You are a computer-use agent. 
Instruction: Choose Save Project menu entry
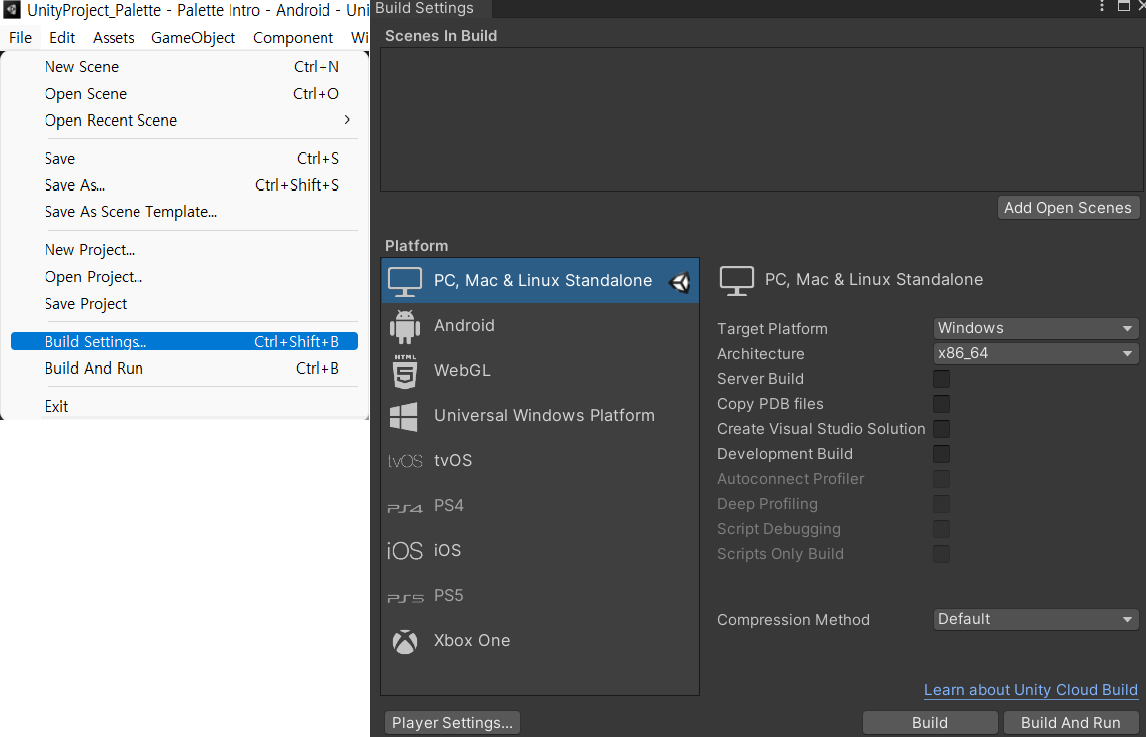184,304
